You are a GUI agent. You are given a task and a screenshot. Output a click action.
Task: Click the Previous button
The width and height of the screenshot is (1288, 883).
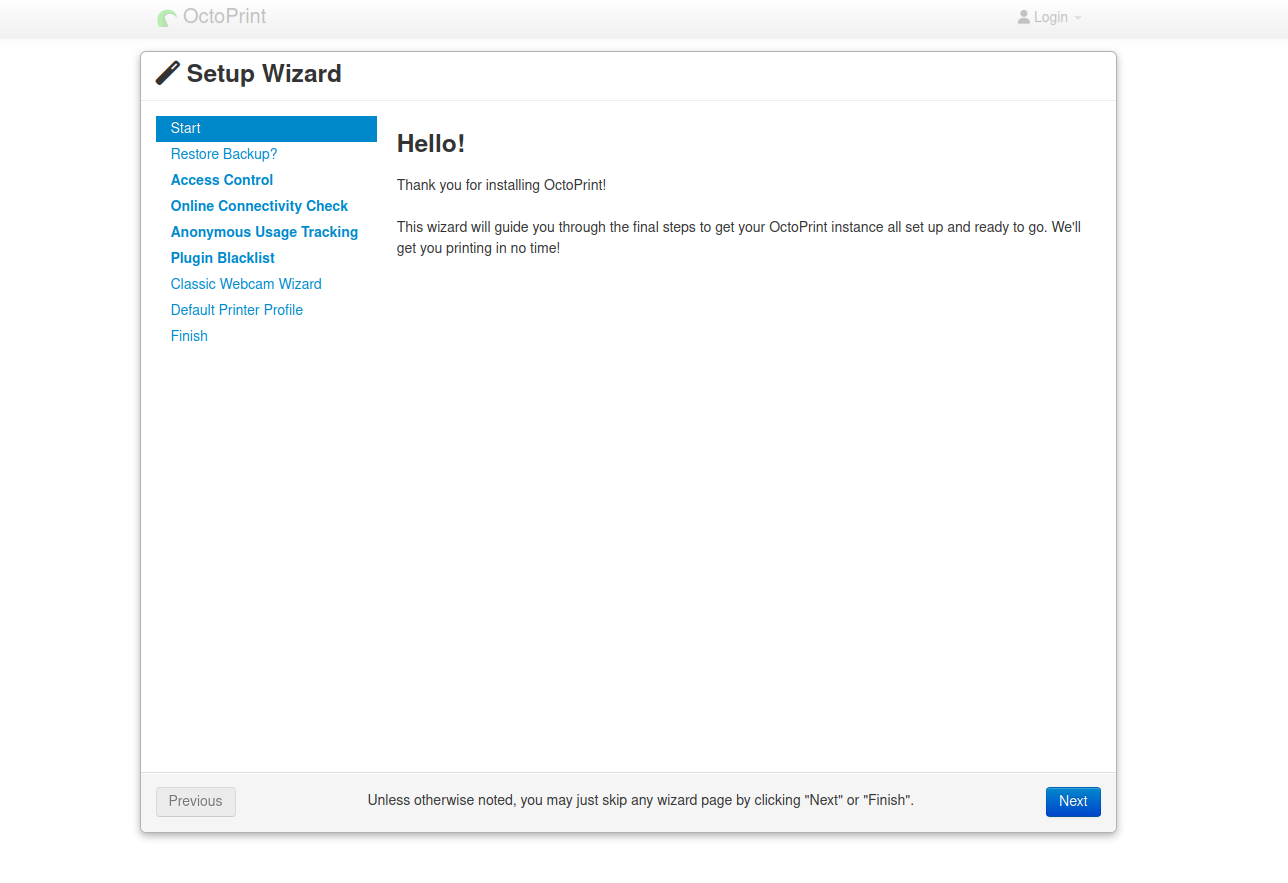196,802
